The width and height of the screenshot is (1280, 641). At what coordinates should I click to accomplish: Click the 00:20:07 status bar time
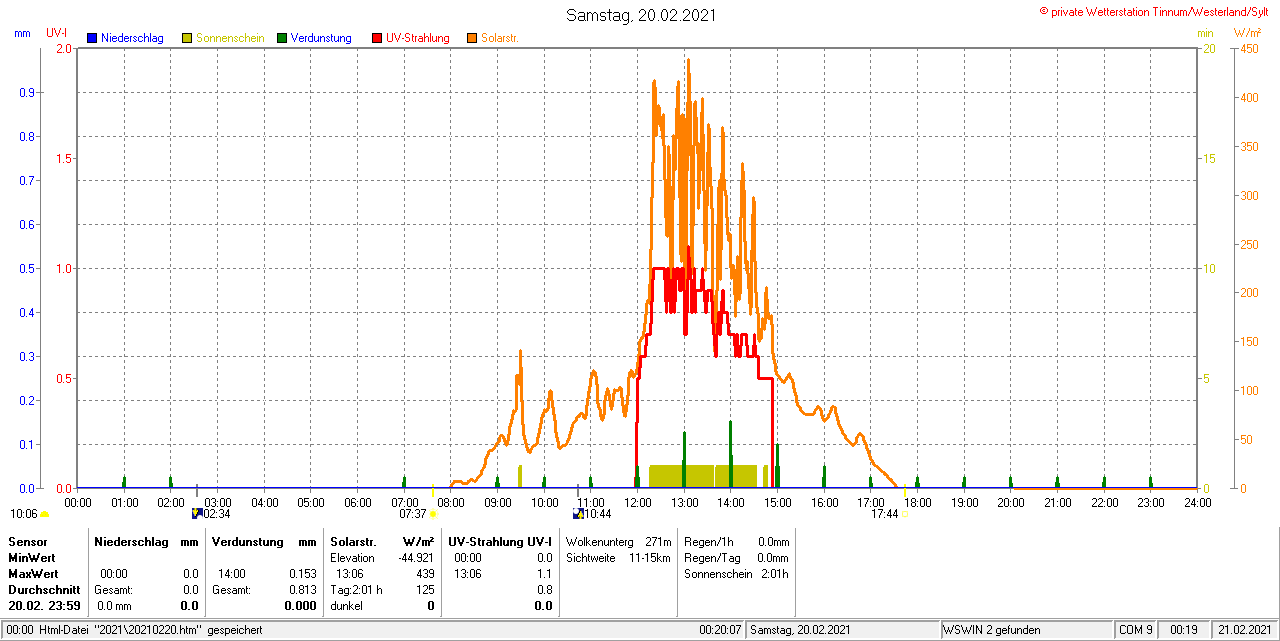point(719,630)
